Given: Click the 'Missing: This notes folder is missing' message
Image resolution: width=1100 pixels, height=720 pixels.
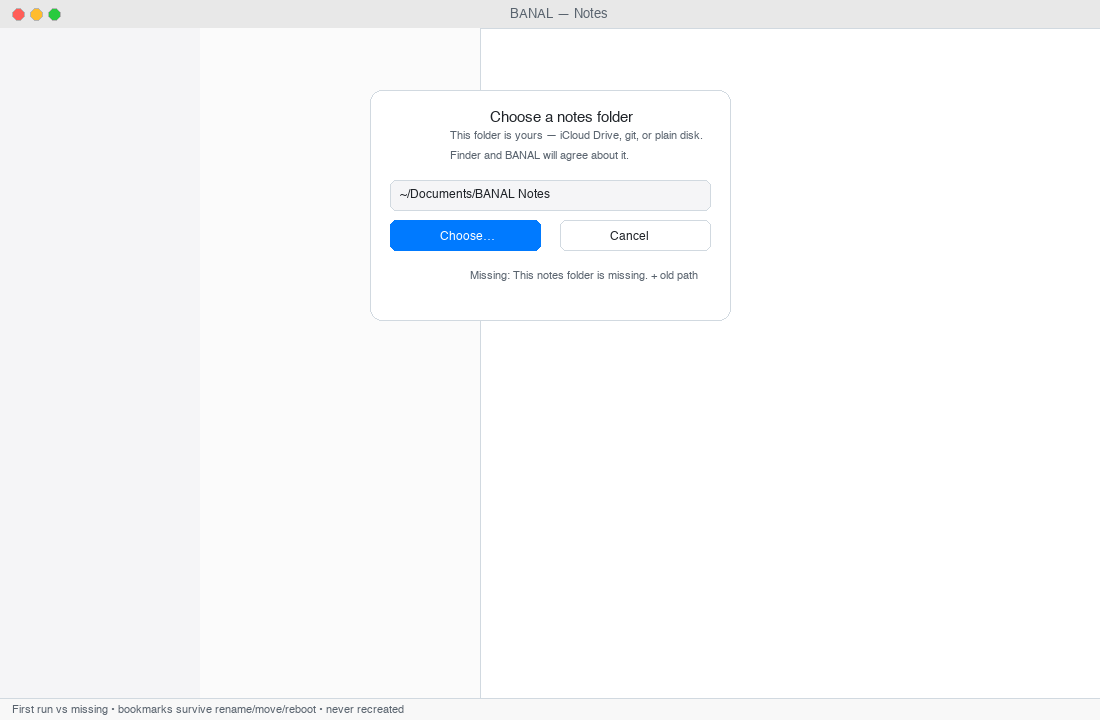Looking at the screenshot, I should pos(584,275).
